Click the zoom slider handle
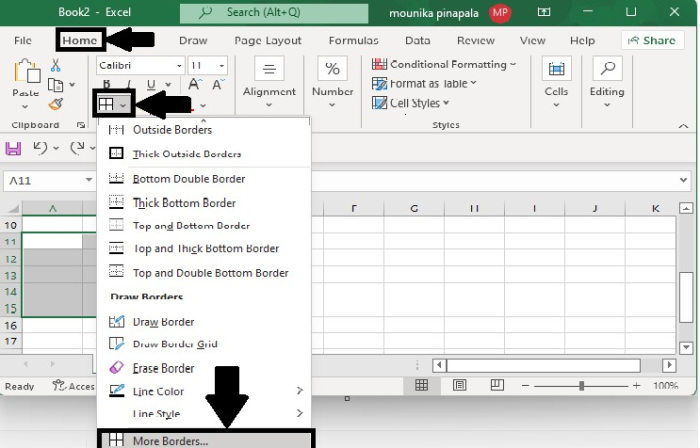 tap(581, 386)
